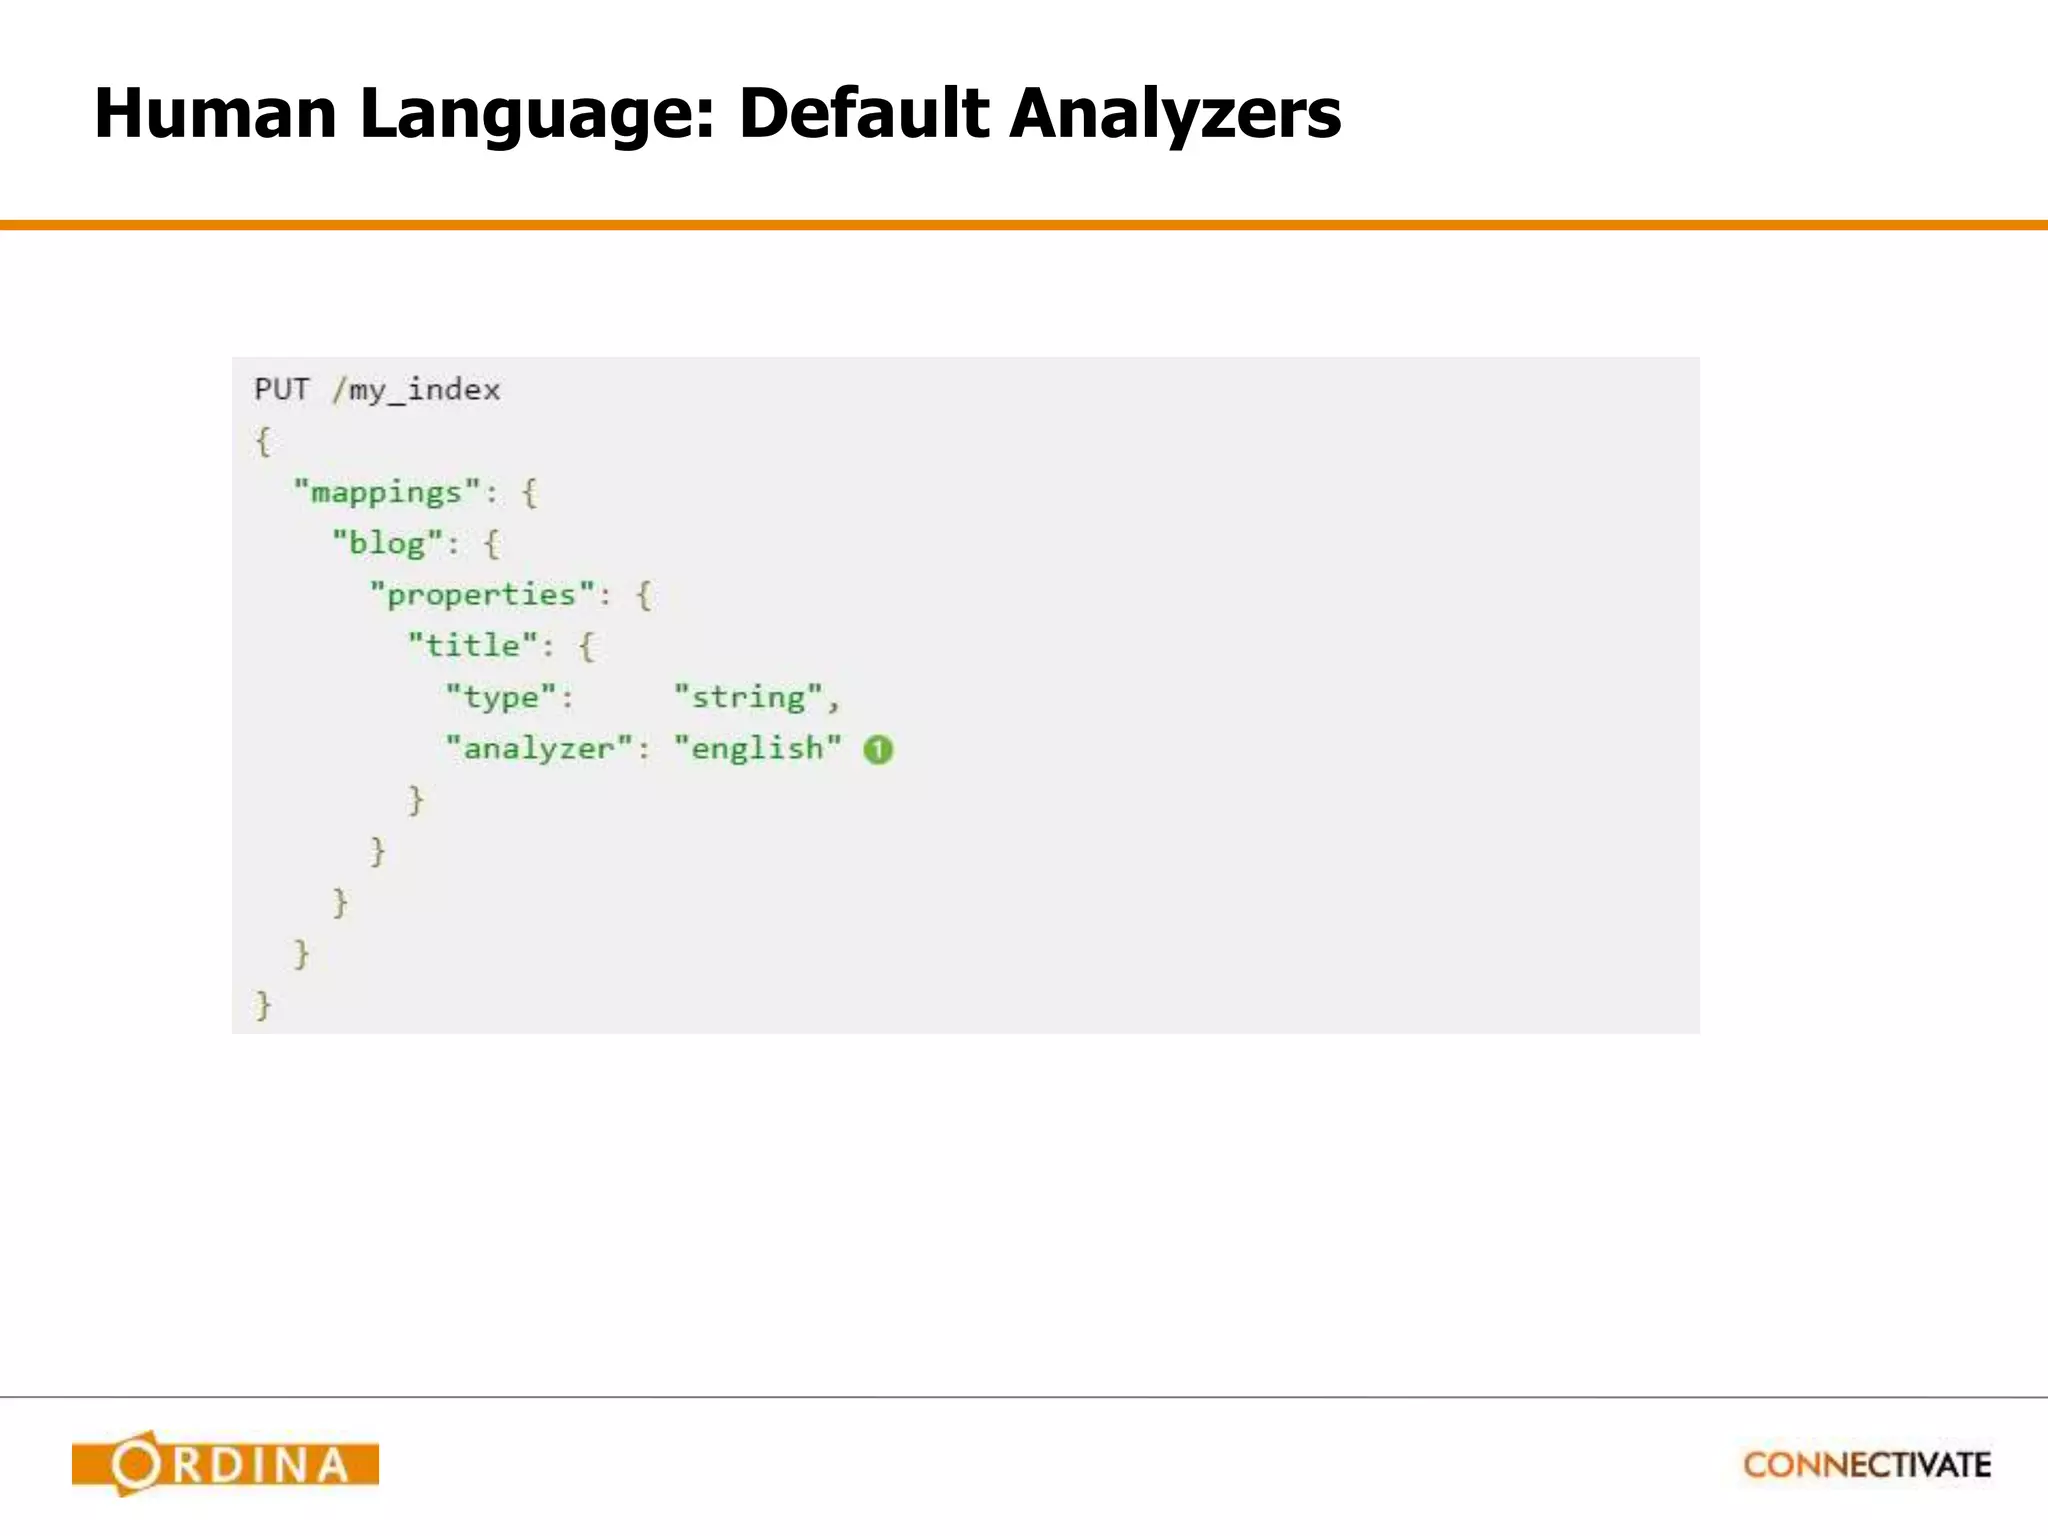2048x1536 pixels.
Task: Click the "type": key
Action: (510, 697)
